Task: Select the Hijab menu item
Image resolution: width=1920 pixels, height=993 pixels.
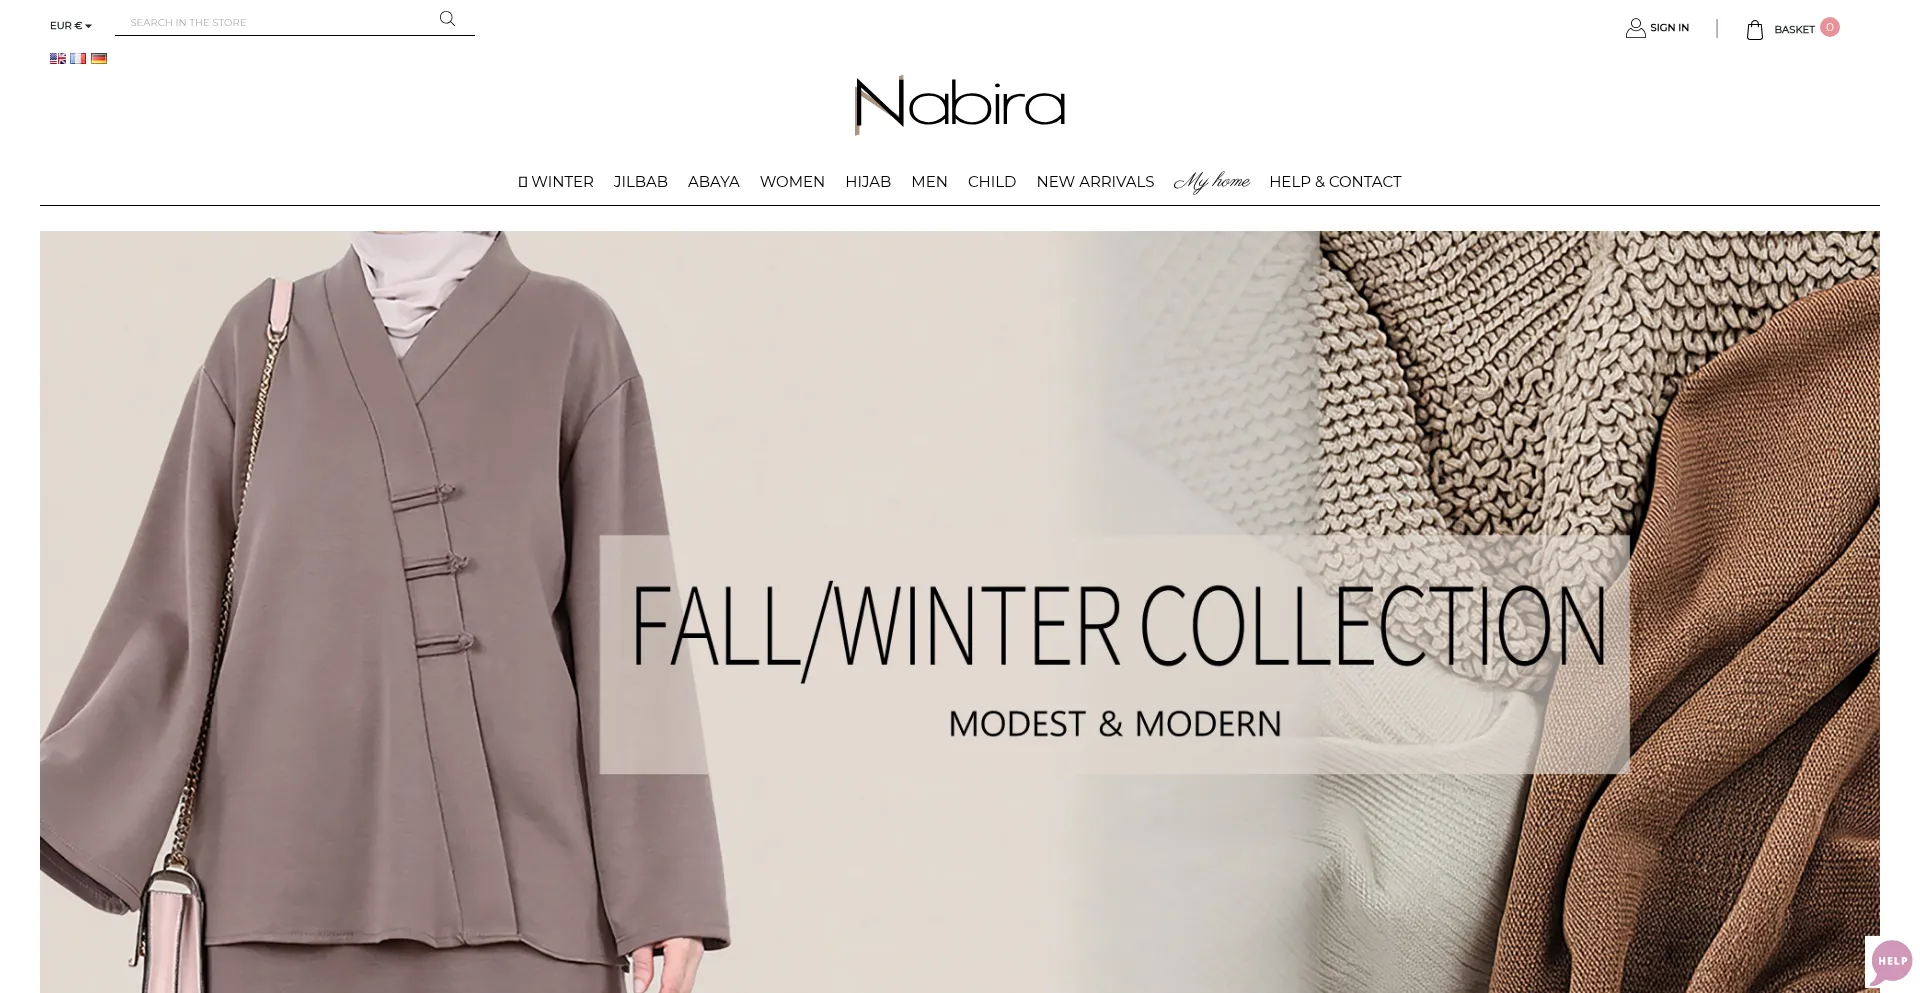Action: pos(868,182)
